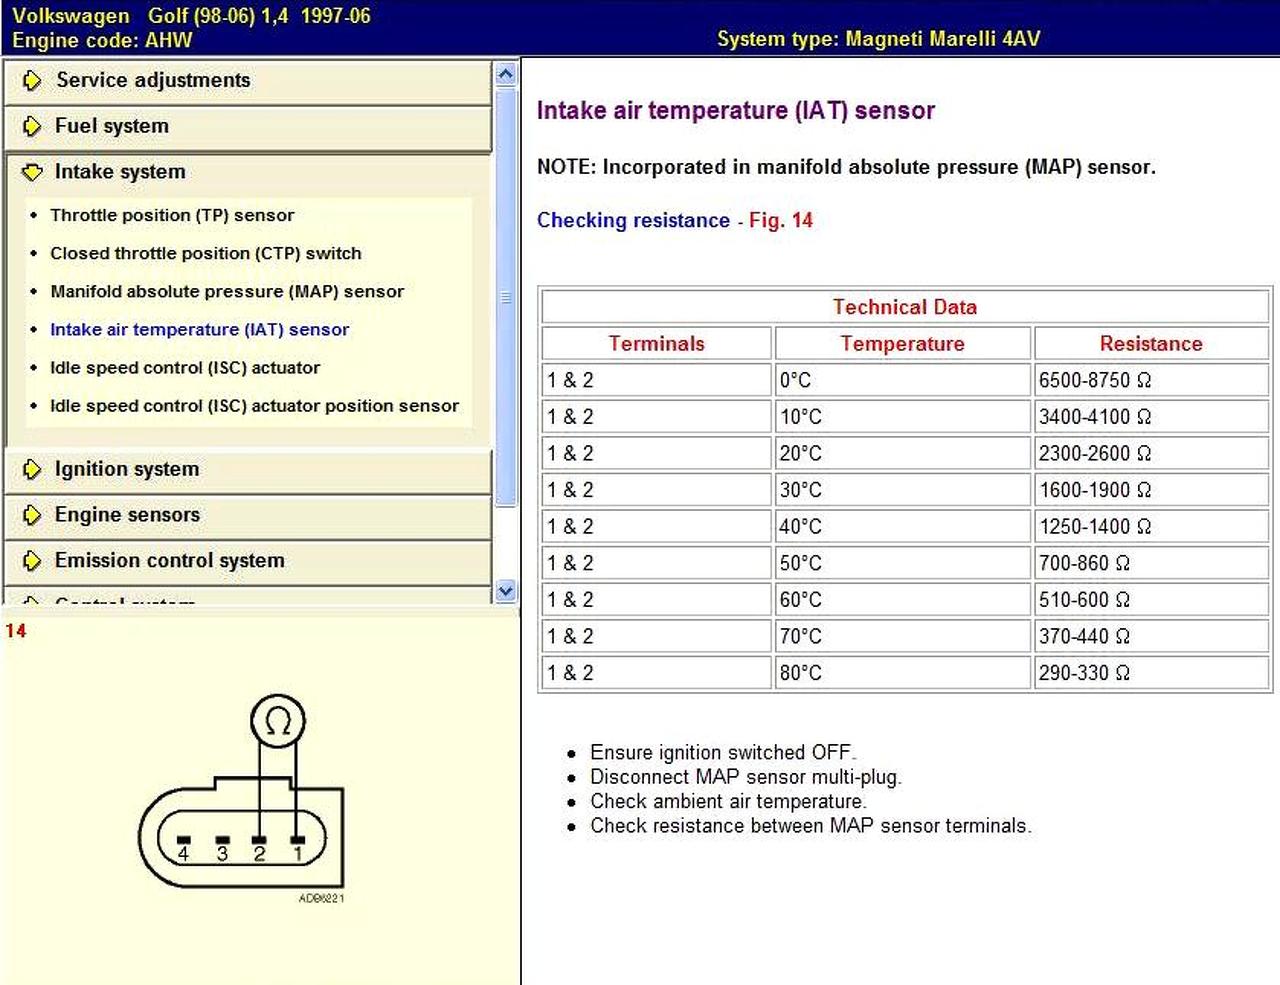Click the arrow icon beside Ignition system
The width and height of the screenshot is (1280, 985).
pos(32,469)
